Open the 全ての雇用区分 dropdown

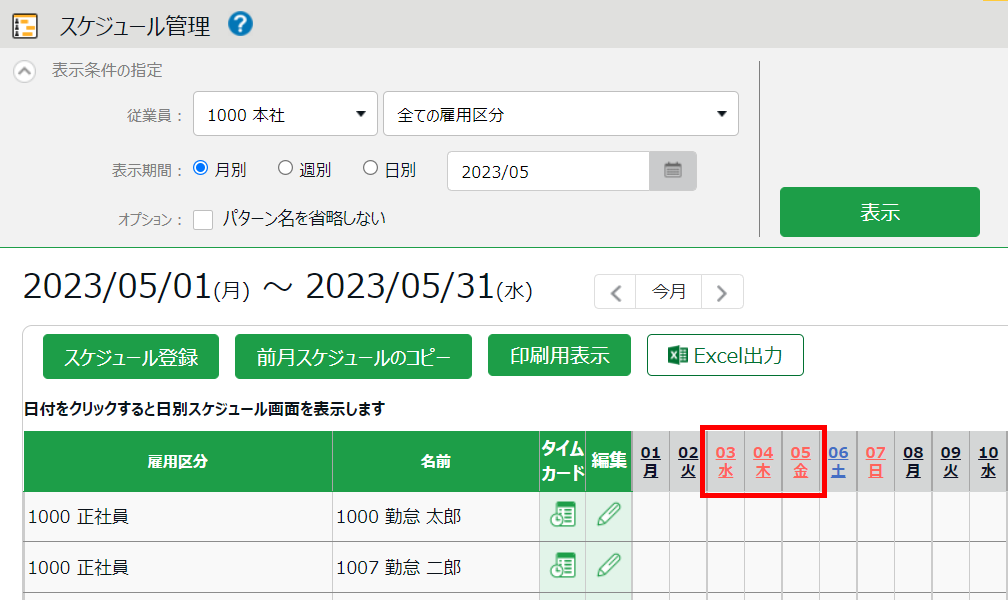coord(560,114)
